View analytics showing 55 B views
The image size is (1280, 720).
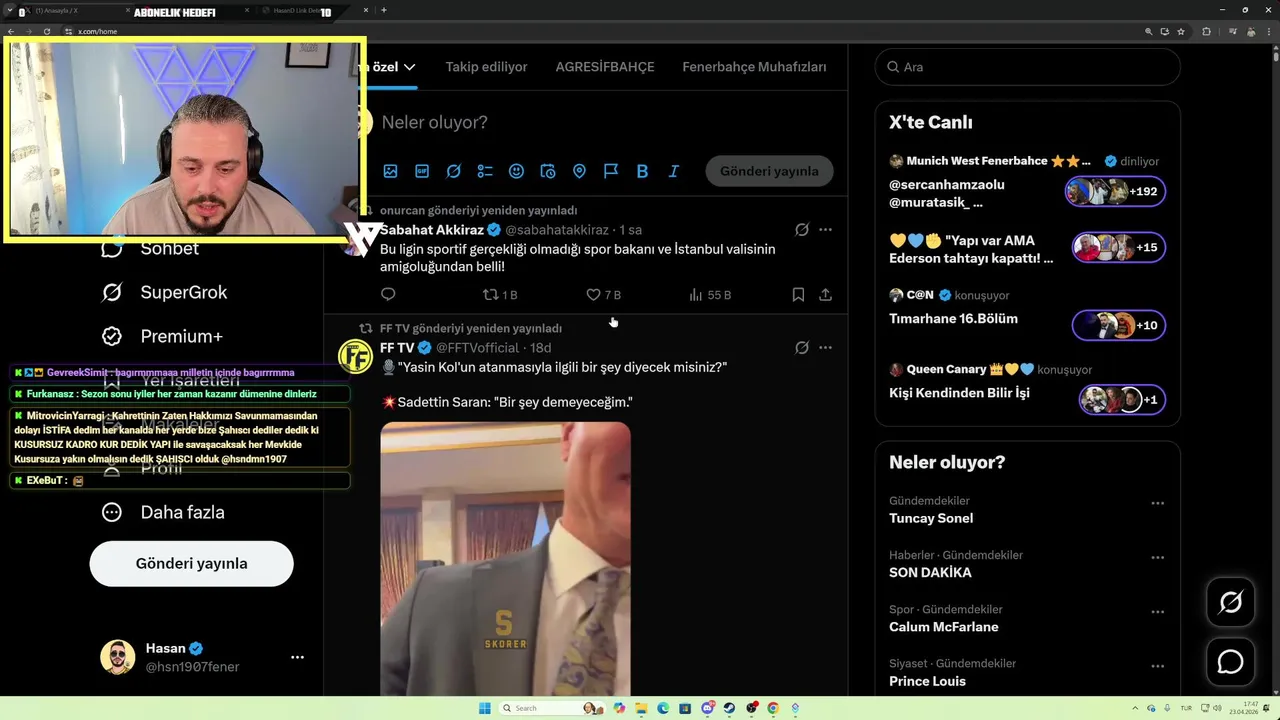point(710,295)
